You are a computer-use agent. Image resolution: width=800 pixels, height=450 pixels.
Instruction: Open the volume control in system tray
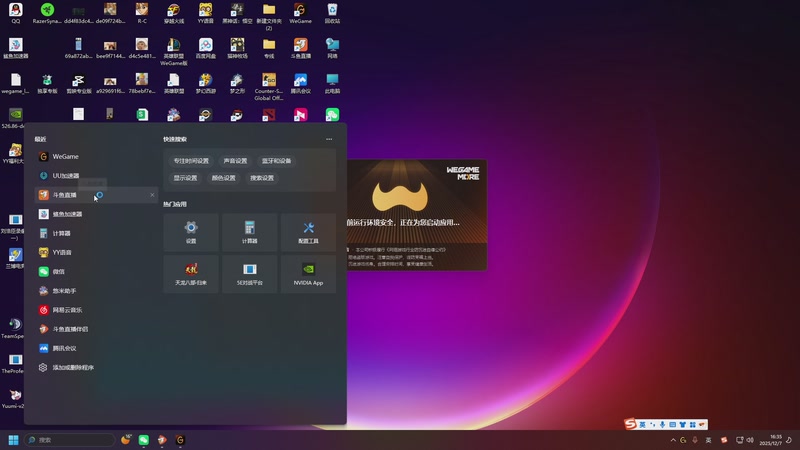pos(750,440)
